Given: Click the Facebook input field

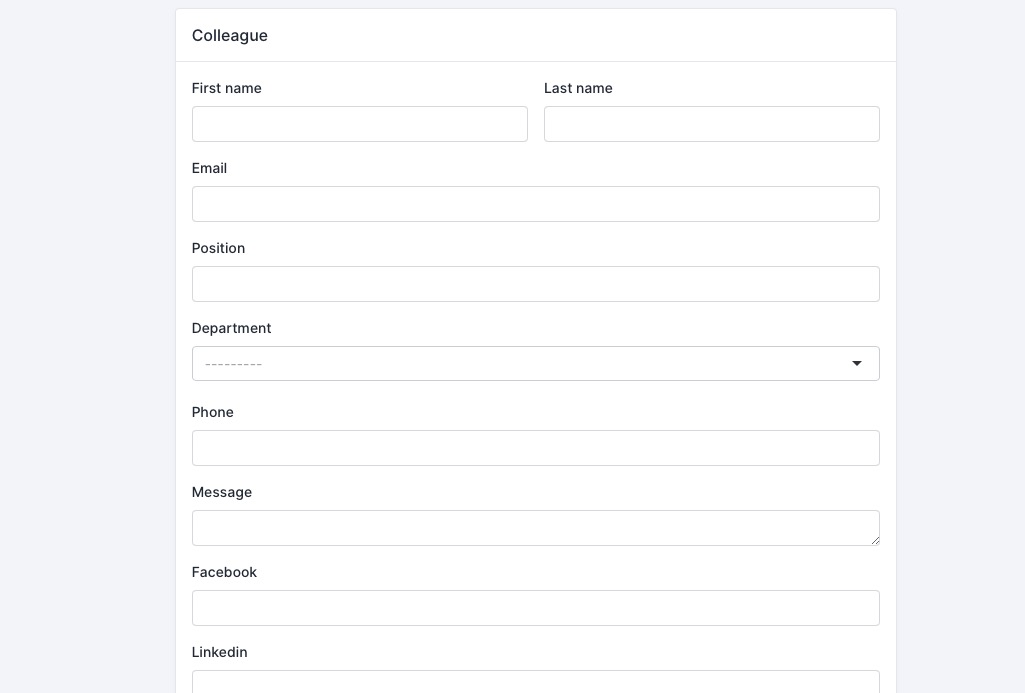Looking at the screenshot, I should [536, 608].
